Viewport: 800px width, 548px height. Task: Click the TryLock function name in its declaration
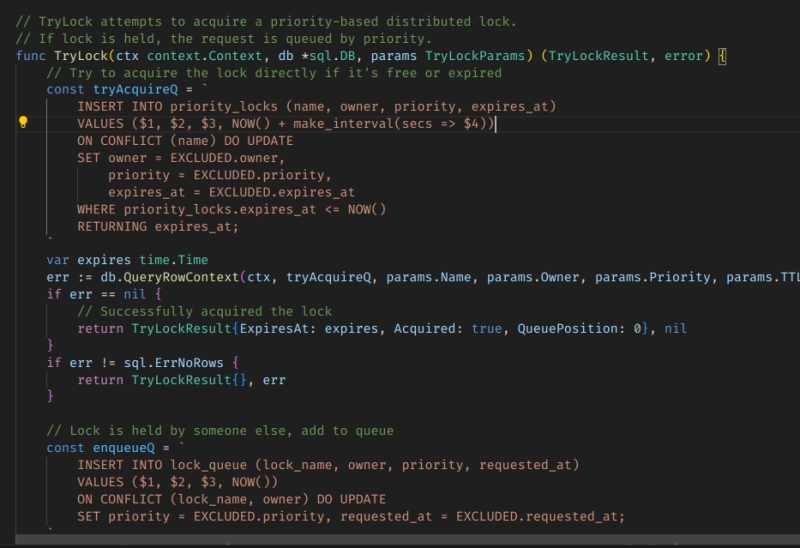click(81, 56)
